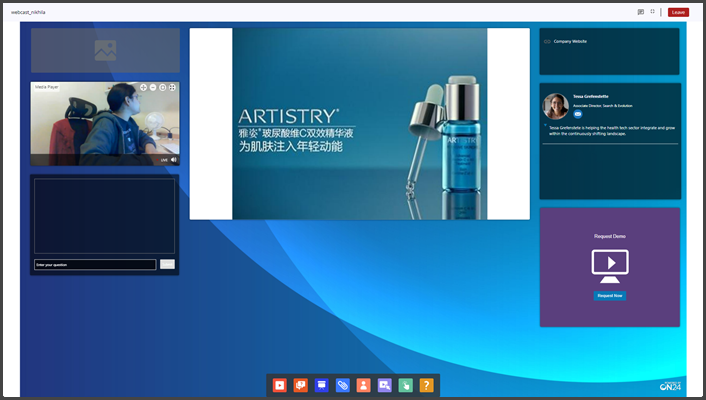Image resolution: width=706 pixels, height=400 pixels.
Task: Mute the media player volume speaker
Action: click(x=174, y=160)
